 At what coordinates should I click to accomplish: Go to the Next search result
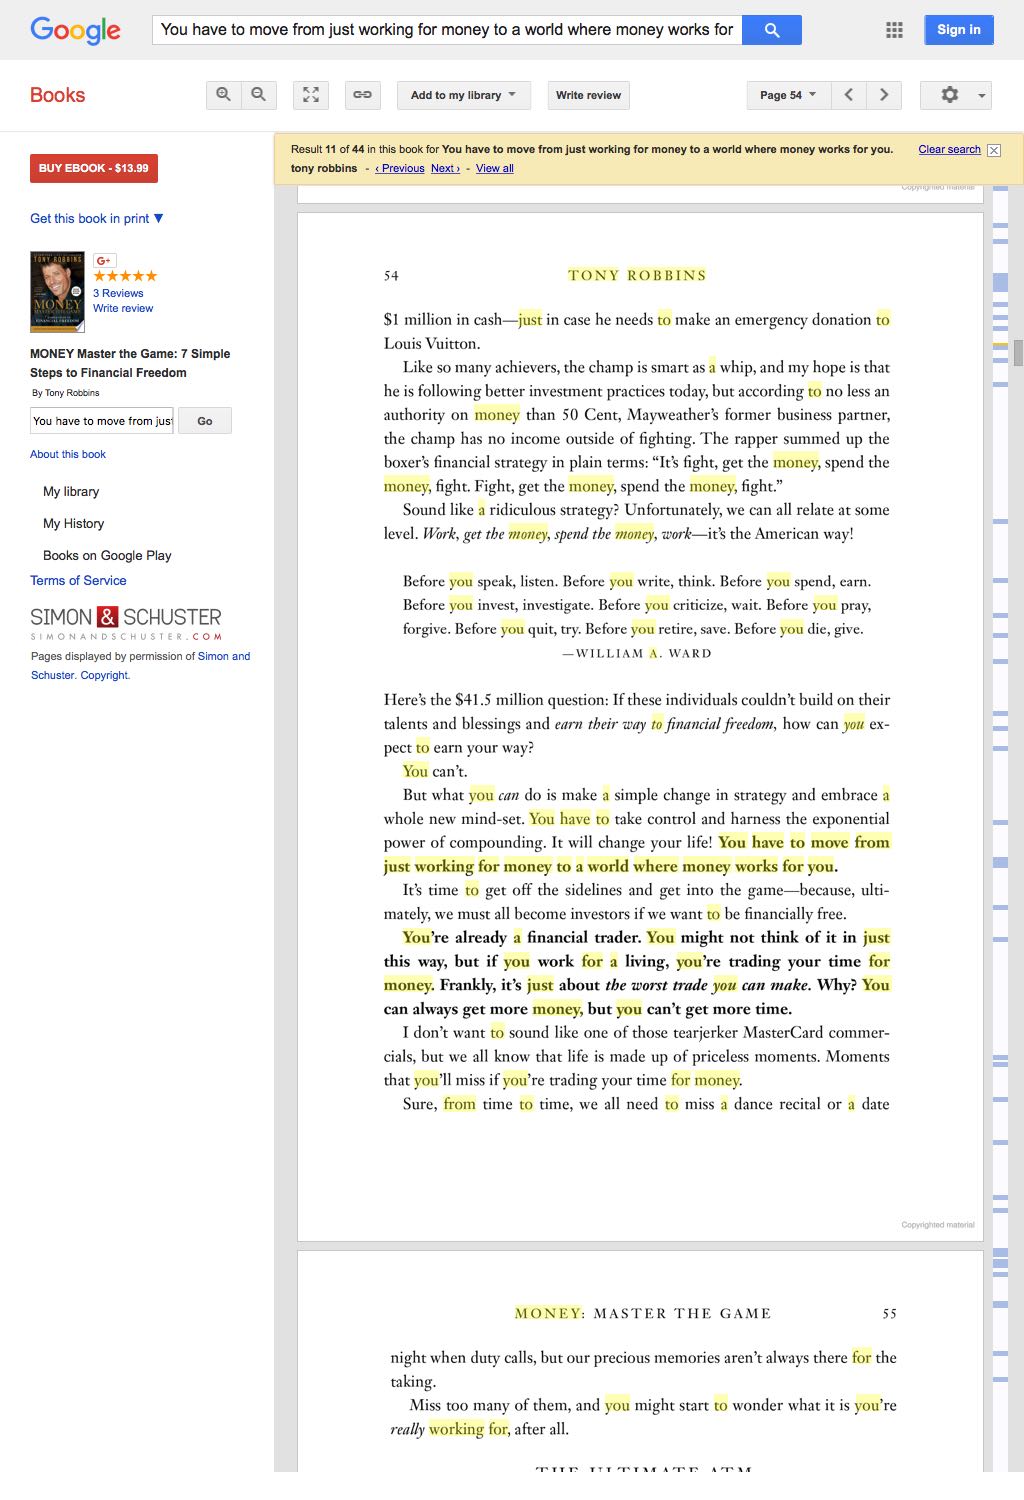[x=446, y=168]
